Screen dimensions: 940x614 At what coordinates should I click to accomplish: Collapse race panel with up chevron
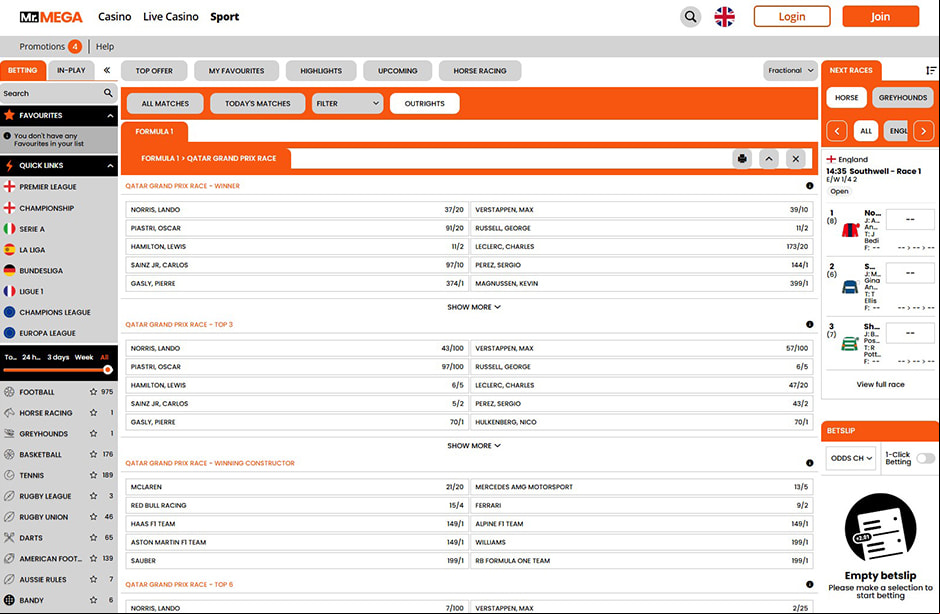(769, 159)
